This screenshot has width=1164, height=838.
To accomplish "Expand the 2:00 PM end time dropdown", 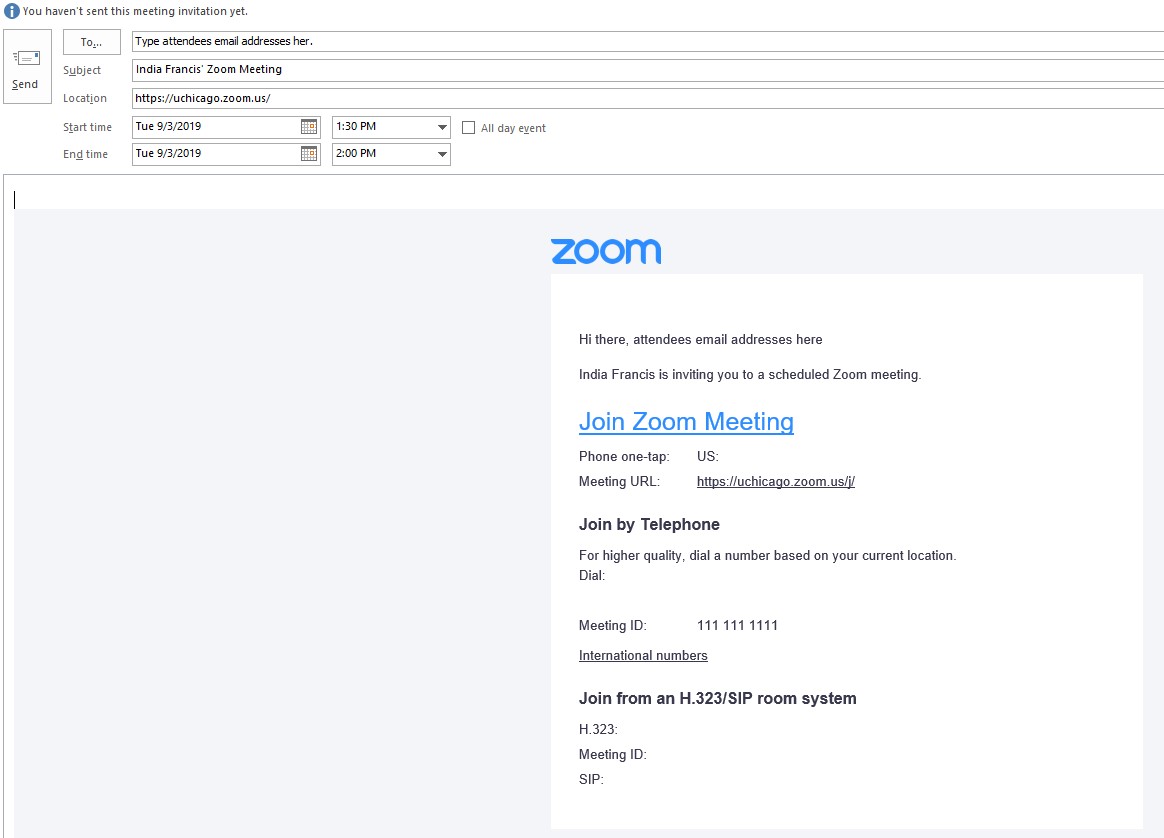I will (442, 154).
